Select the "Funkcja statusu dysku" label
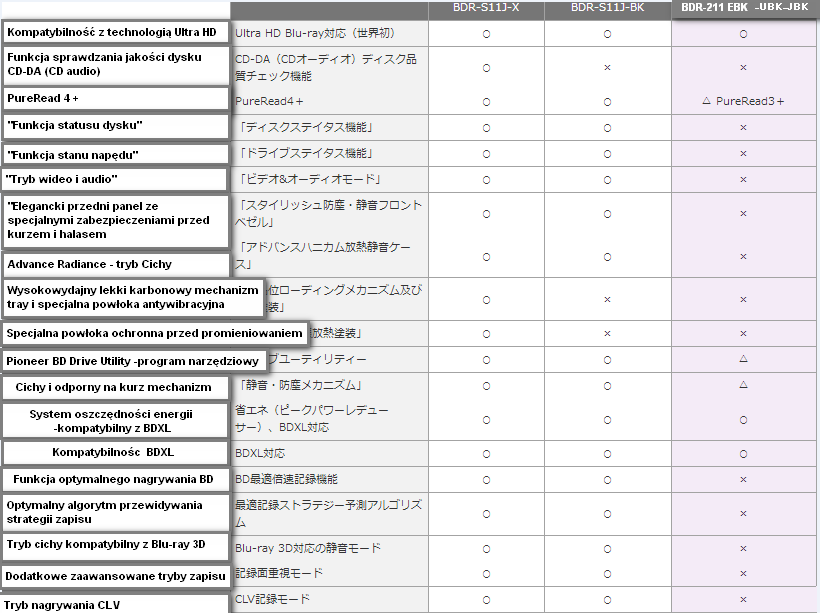 click(x=116, y=126)
